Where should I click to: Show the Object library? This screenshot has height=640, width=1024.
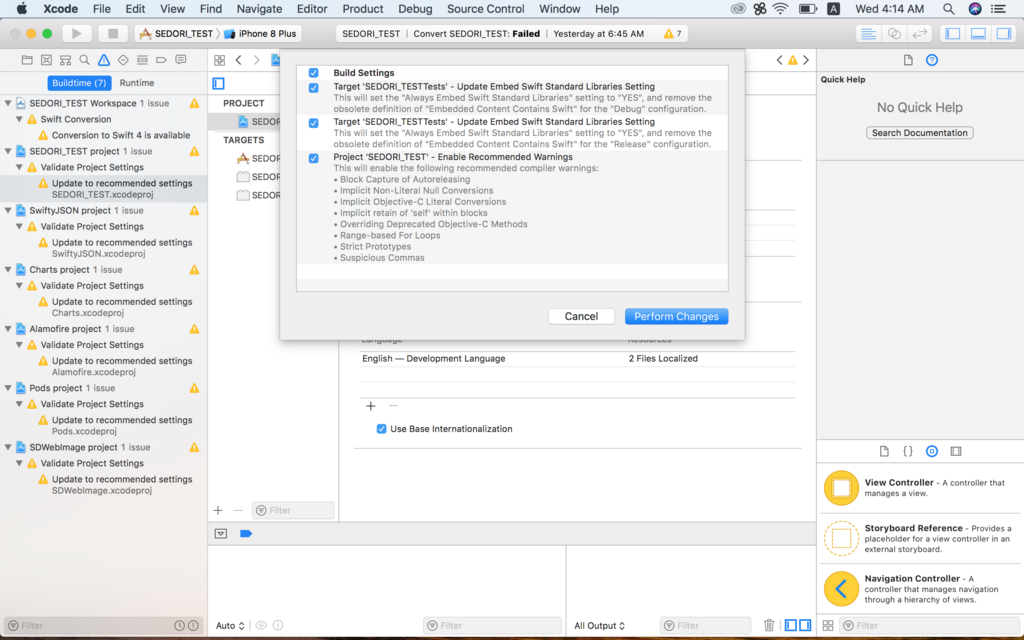coord(932,451)
